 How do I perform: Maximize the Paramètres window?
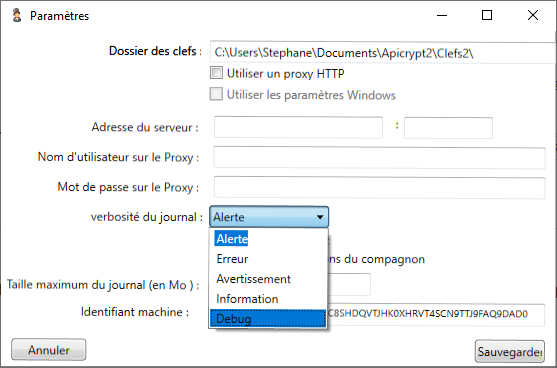[487, 16]
